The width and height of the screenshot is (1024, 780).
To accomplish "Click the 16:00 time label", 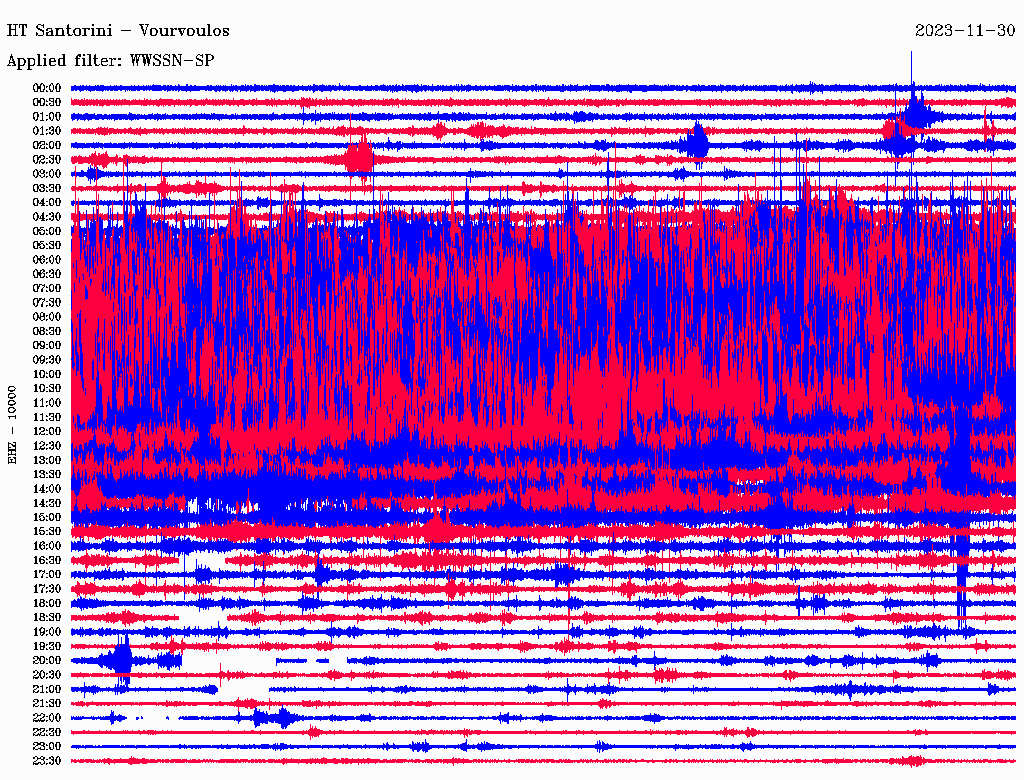I will tap(47, 546).
